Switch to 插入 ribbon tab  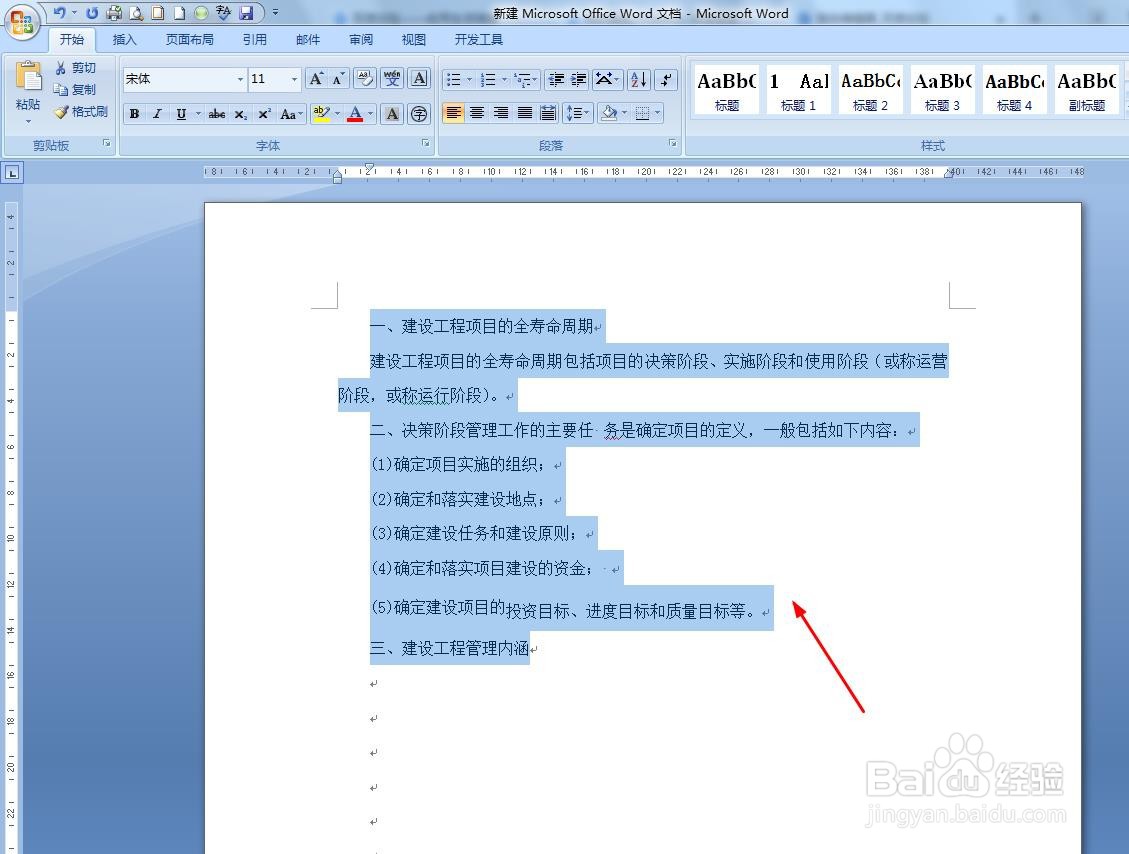(124, 40)
